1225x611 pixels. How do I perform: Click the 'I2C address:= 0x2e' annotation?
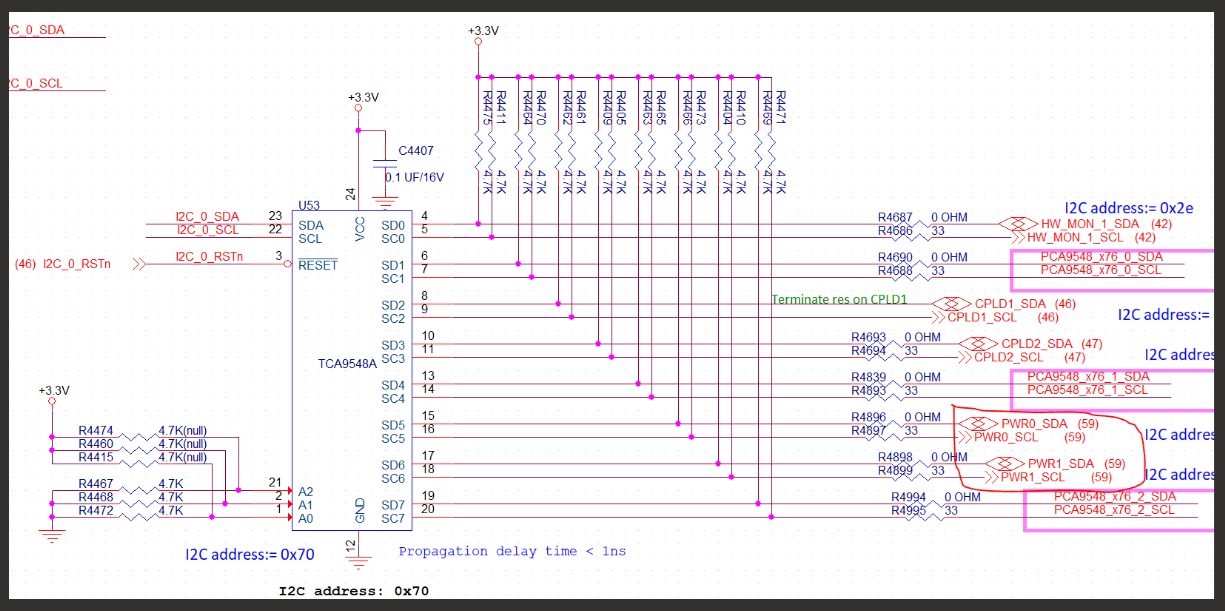(1129, 207)
